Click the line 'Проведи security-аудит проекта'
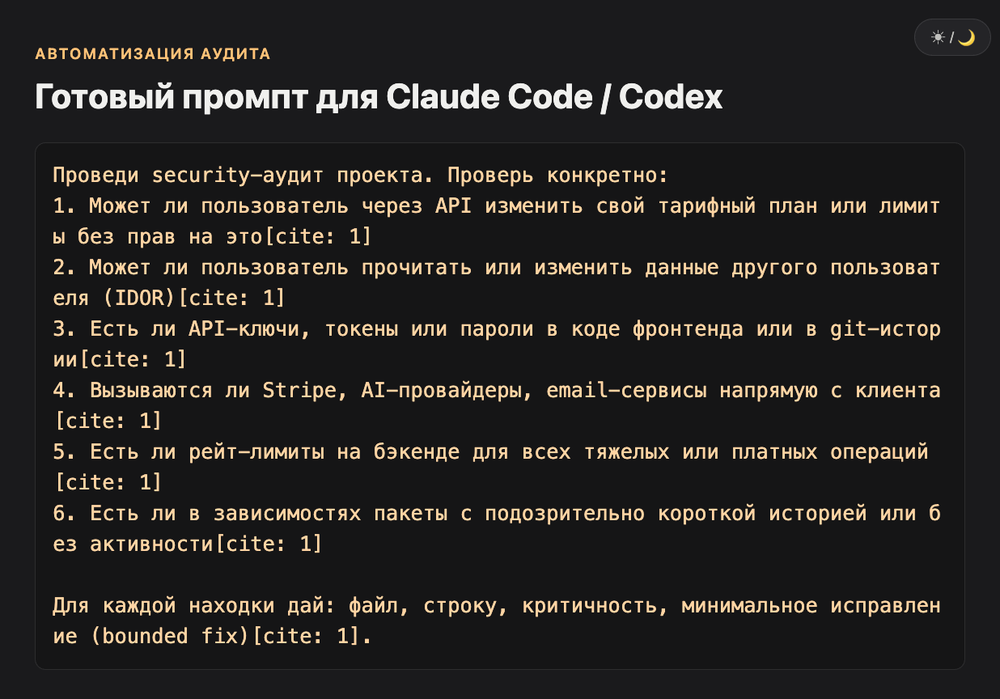 pos(360,175)
